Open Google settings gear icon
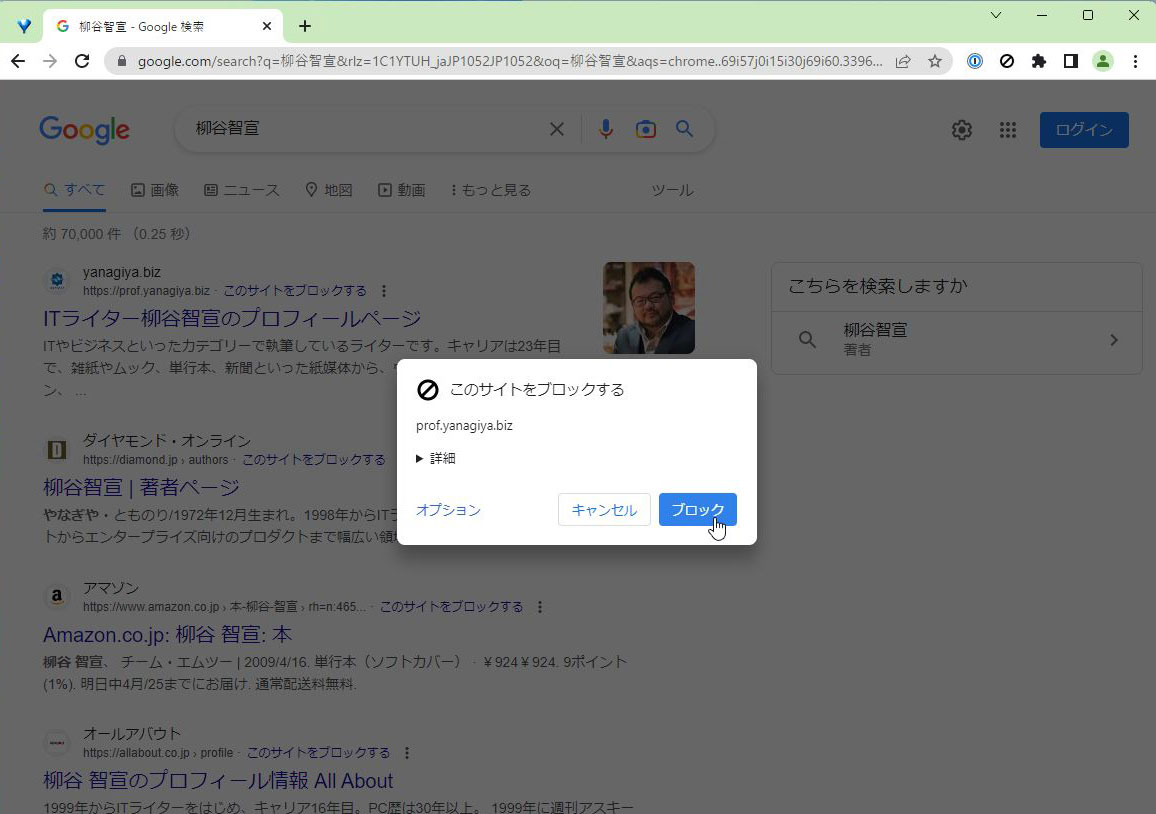 point(962,130)
